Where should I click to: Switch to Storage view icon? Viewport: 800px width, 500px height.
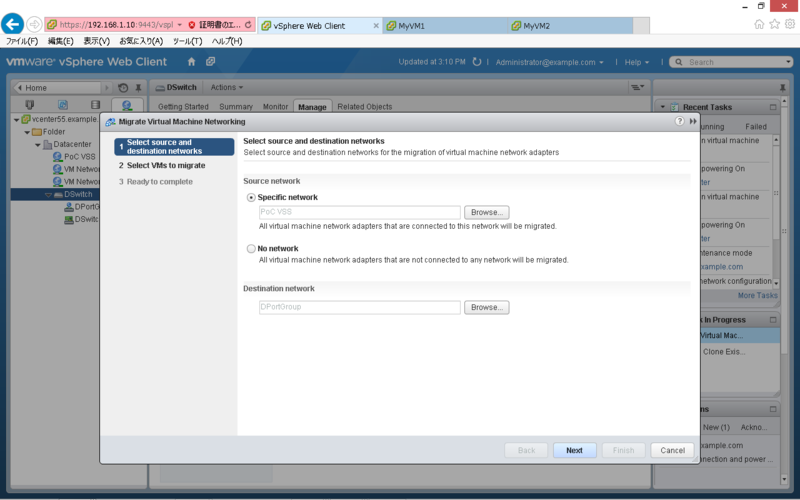(95, 105)
